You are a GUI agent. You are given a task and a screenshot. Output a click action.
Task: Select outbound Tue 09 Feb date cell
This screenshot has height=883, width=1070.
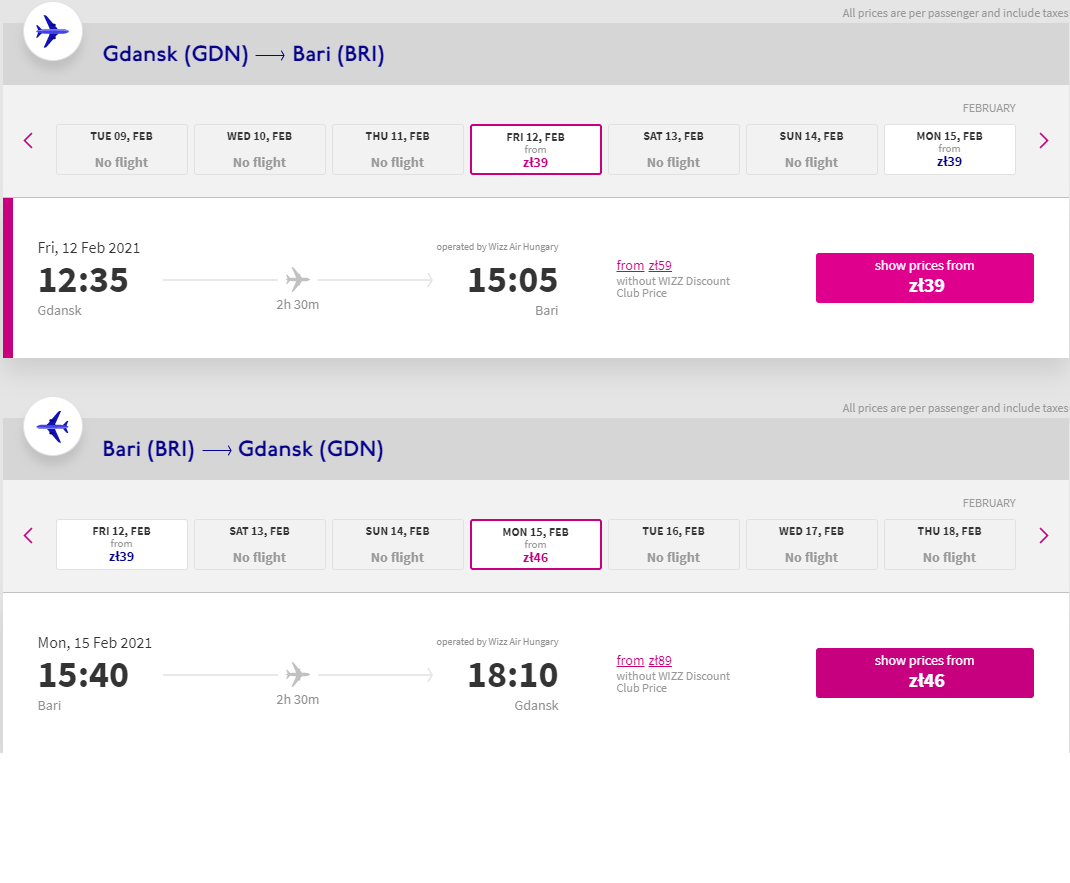coord(121,149)
